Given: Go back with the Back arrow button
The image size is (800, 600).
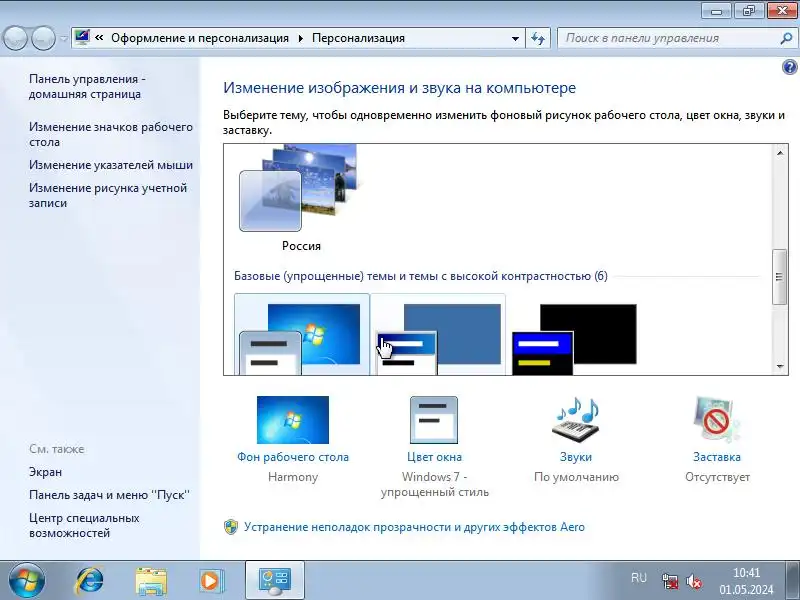Looking at the screenshot, I should pos(15,38).
